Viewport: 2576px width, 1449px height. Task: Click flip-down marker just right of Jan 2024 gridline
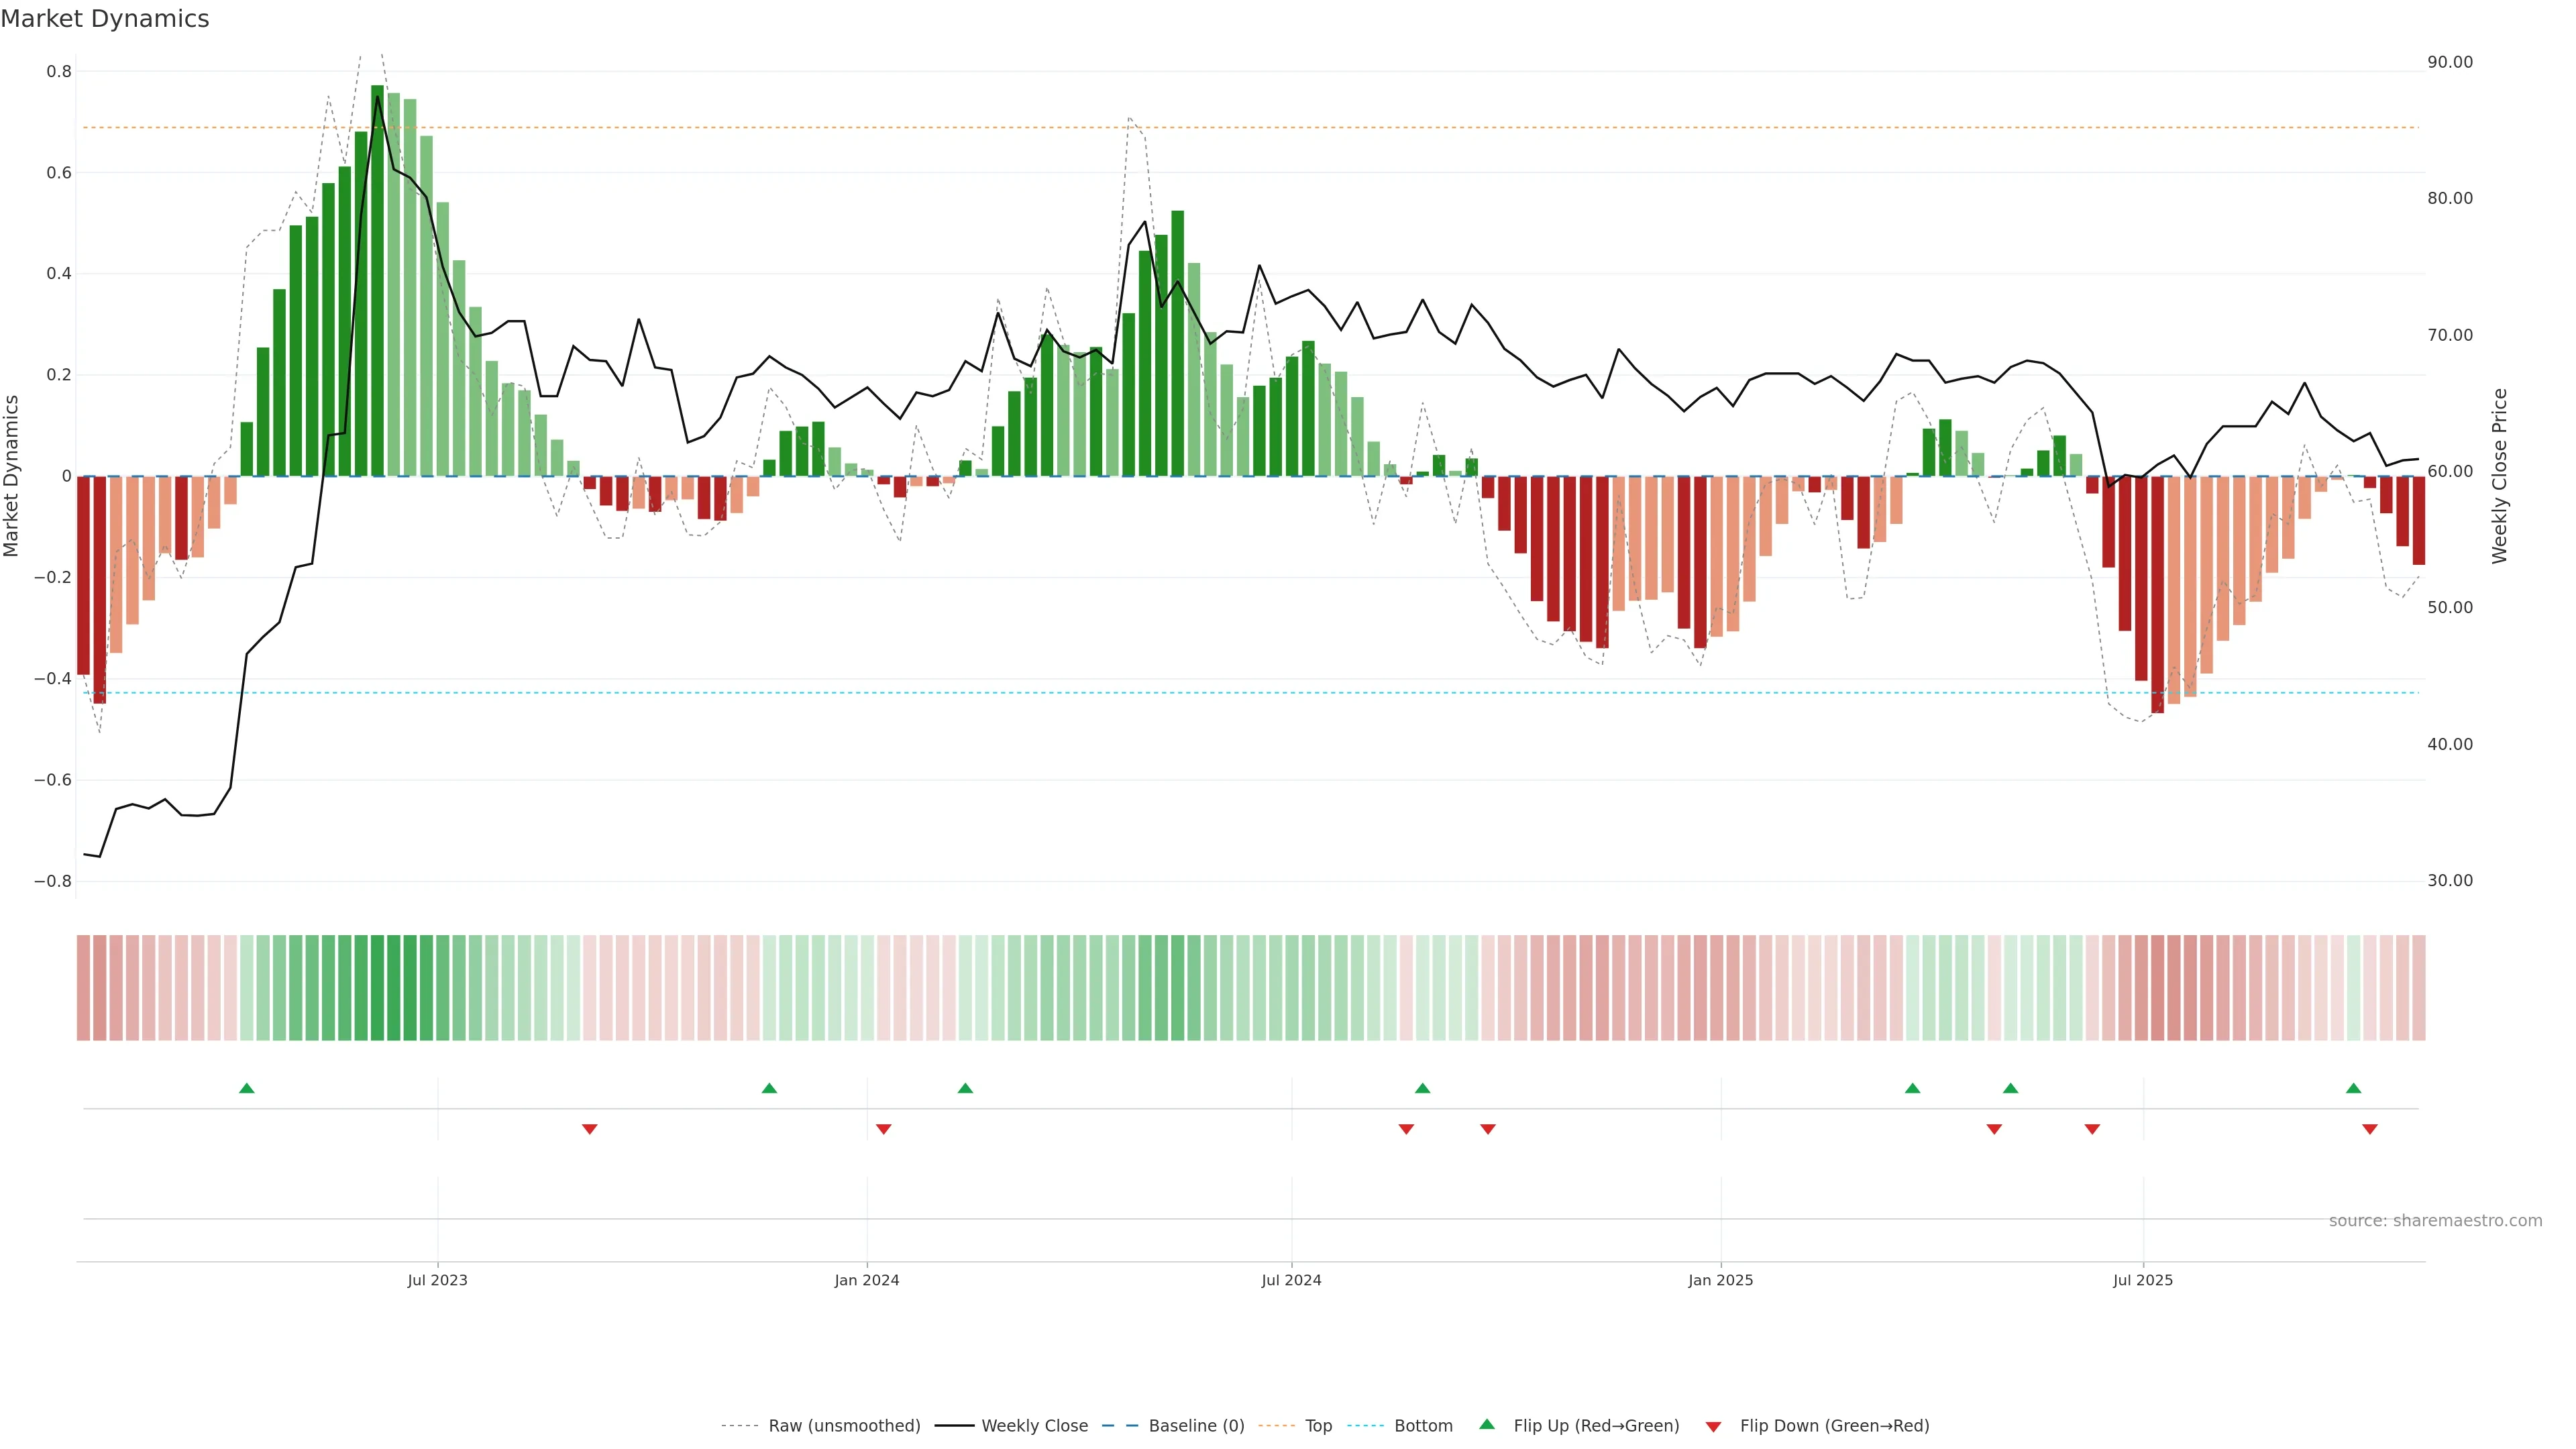(883, 1129)
